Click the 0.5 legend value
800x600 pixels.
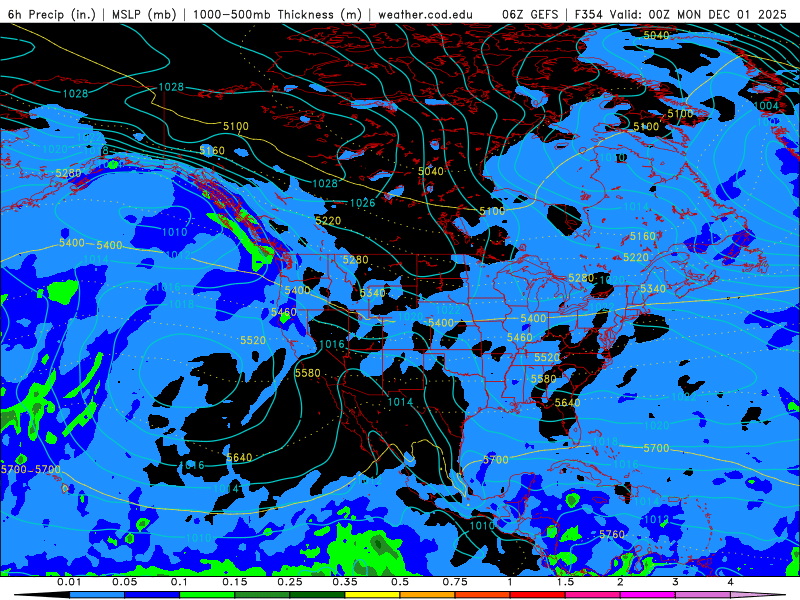[x=400, y=582]
